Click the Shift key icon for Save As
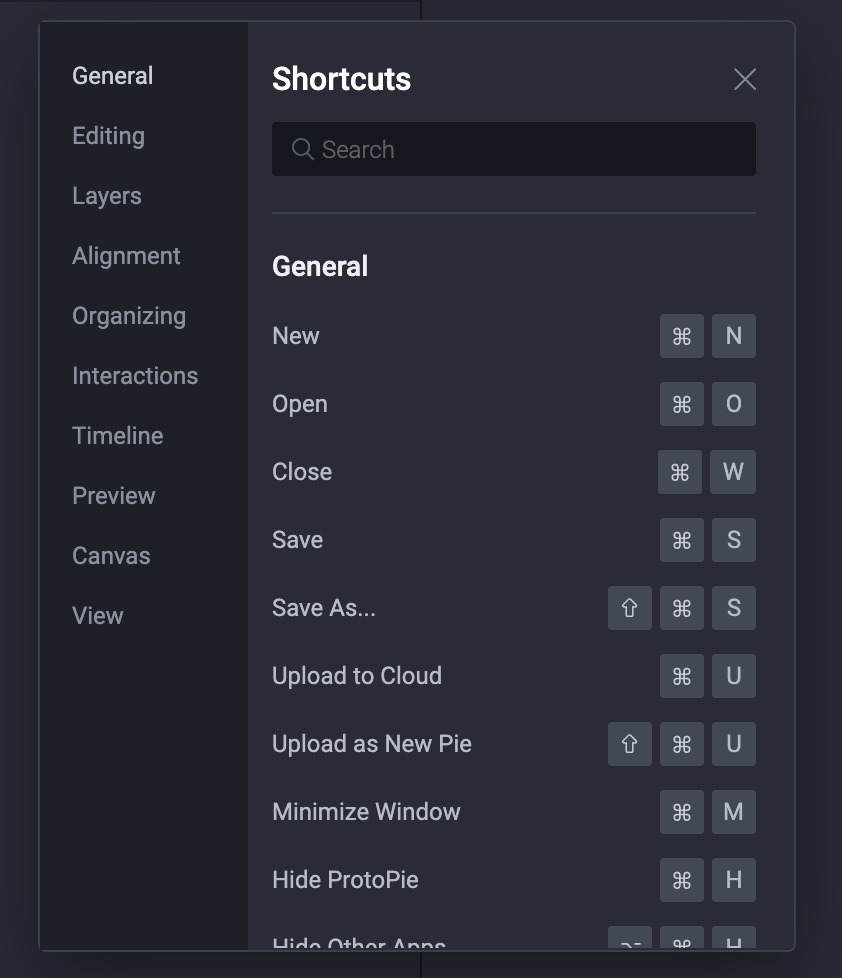The width and height of the screenshot is (842, 978). click(x=630, y=608)
